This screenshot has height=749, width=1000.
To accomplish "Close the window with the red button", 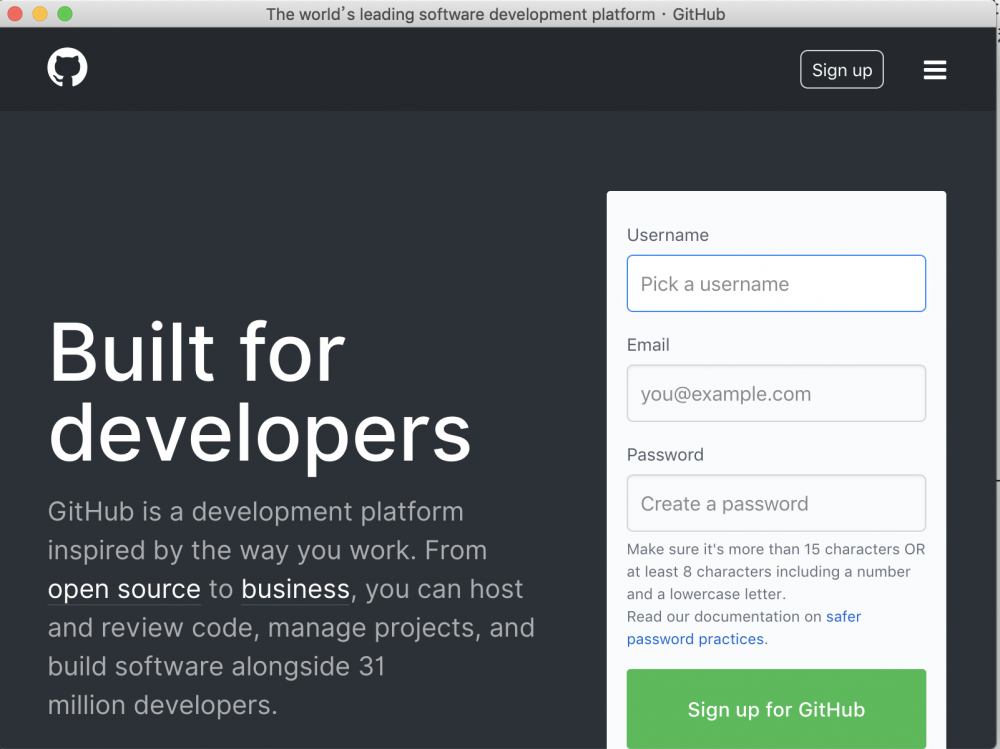I will (15, 13).
